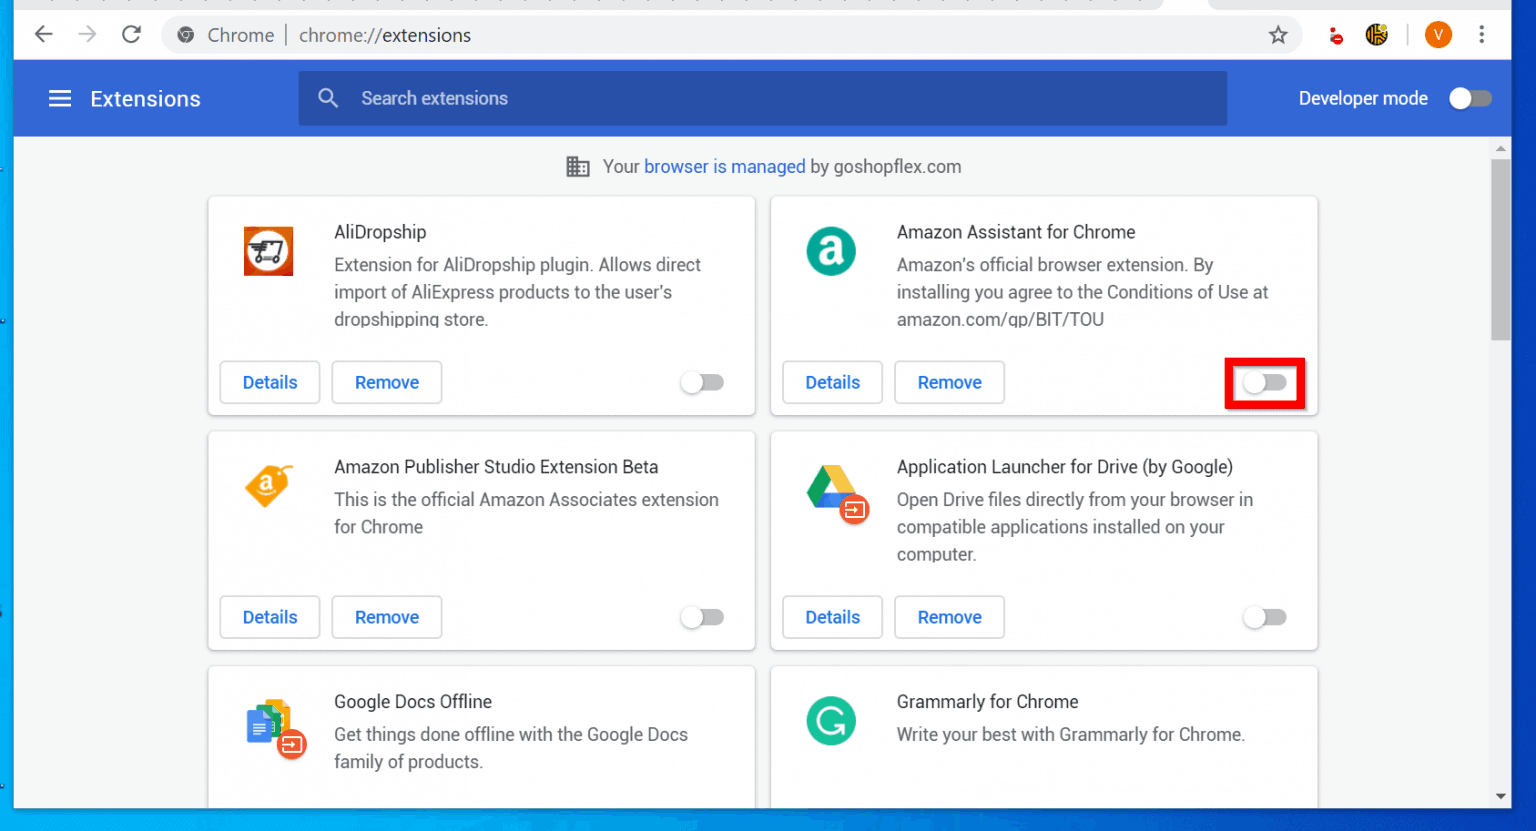Open the Extensions hamburger menu

(x=60, y=98)
